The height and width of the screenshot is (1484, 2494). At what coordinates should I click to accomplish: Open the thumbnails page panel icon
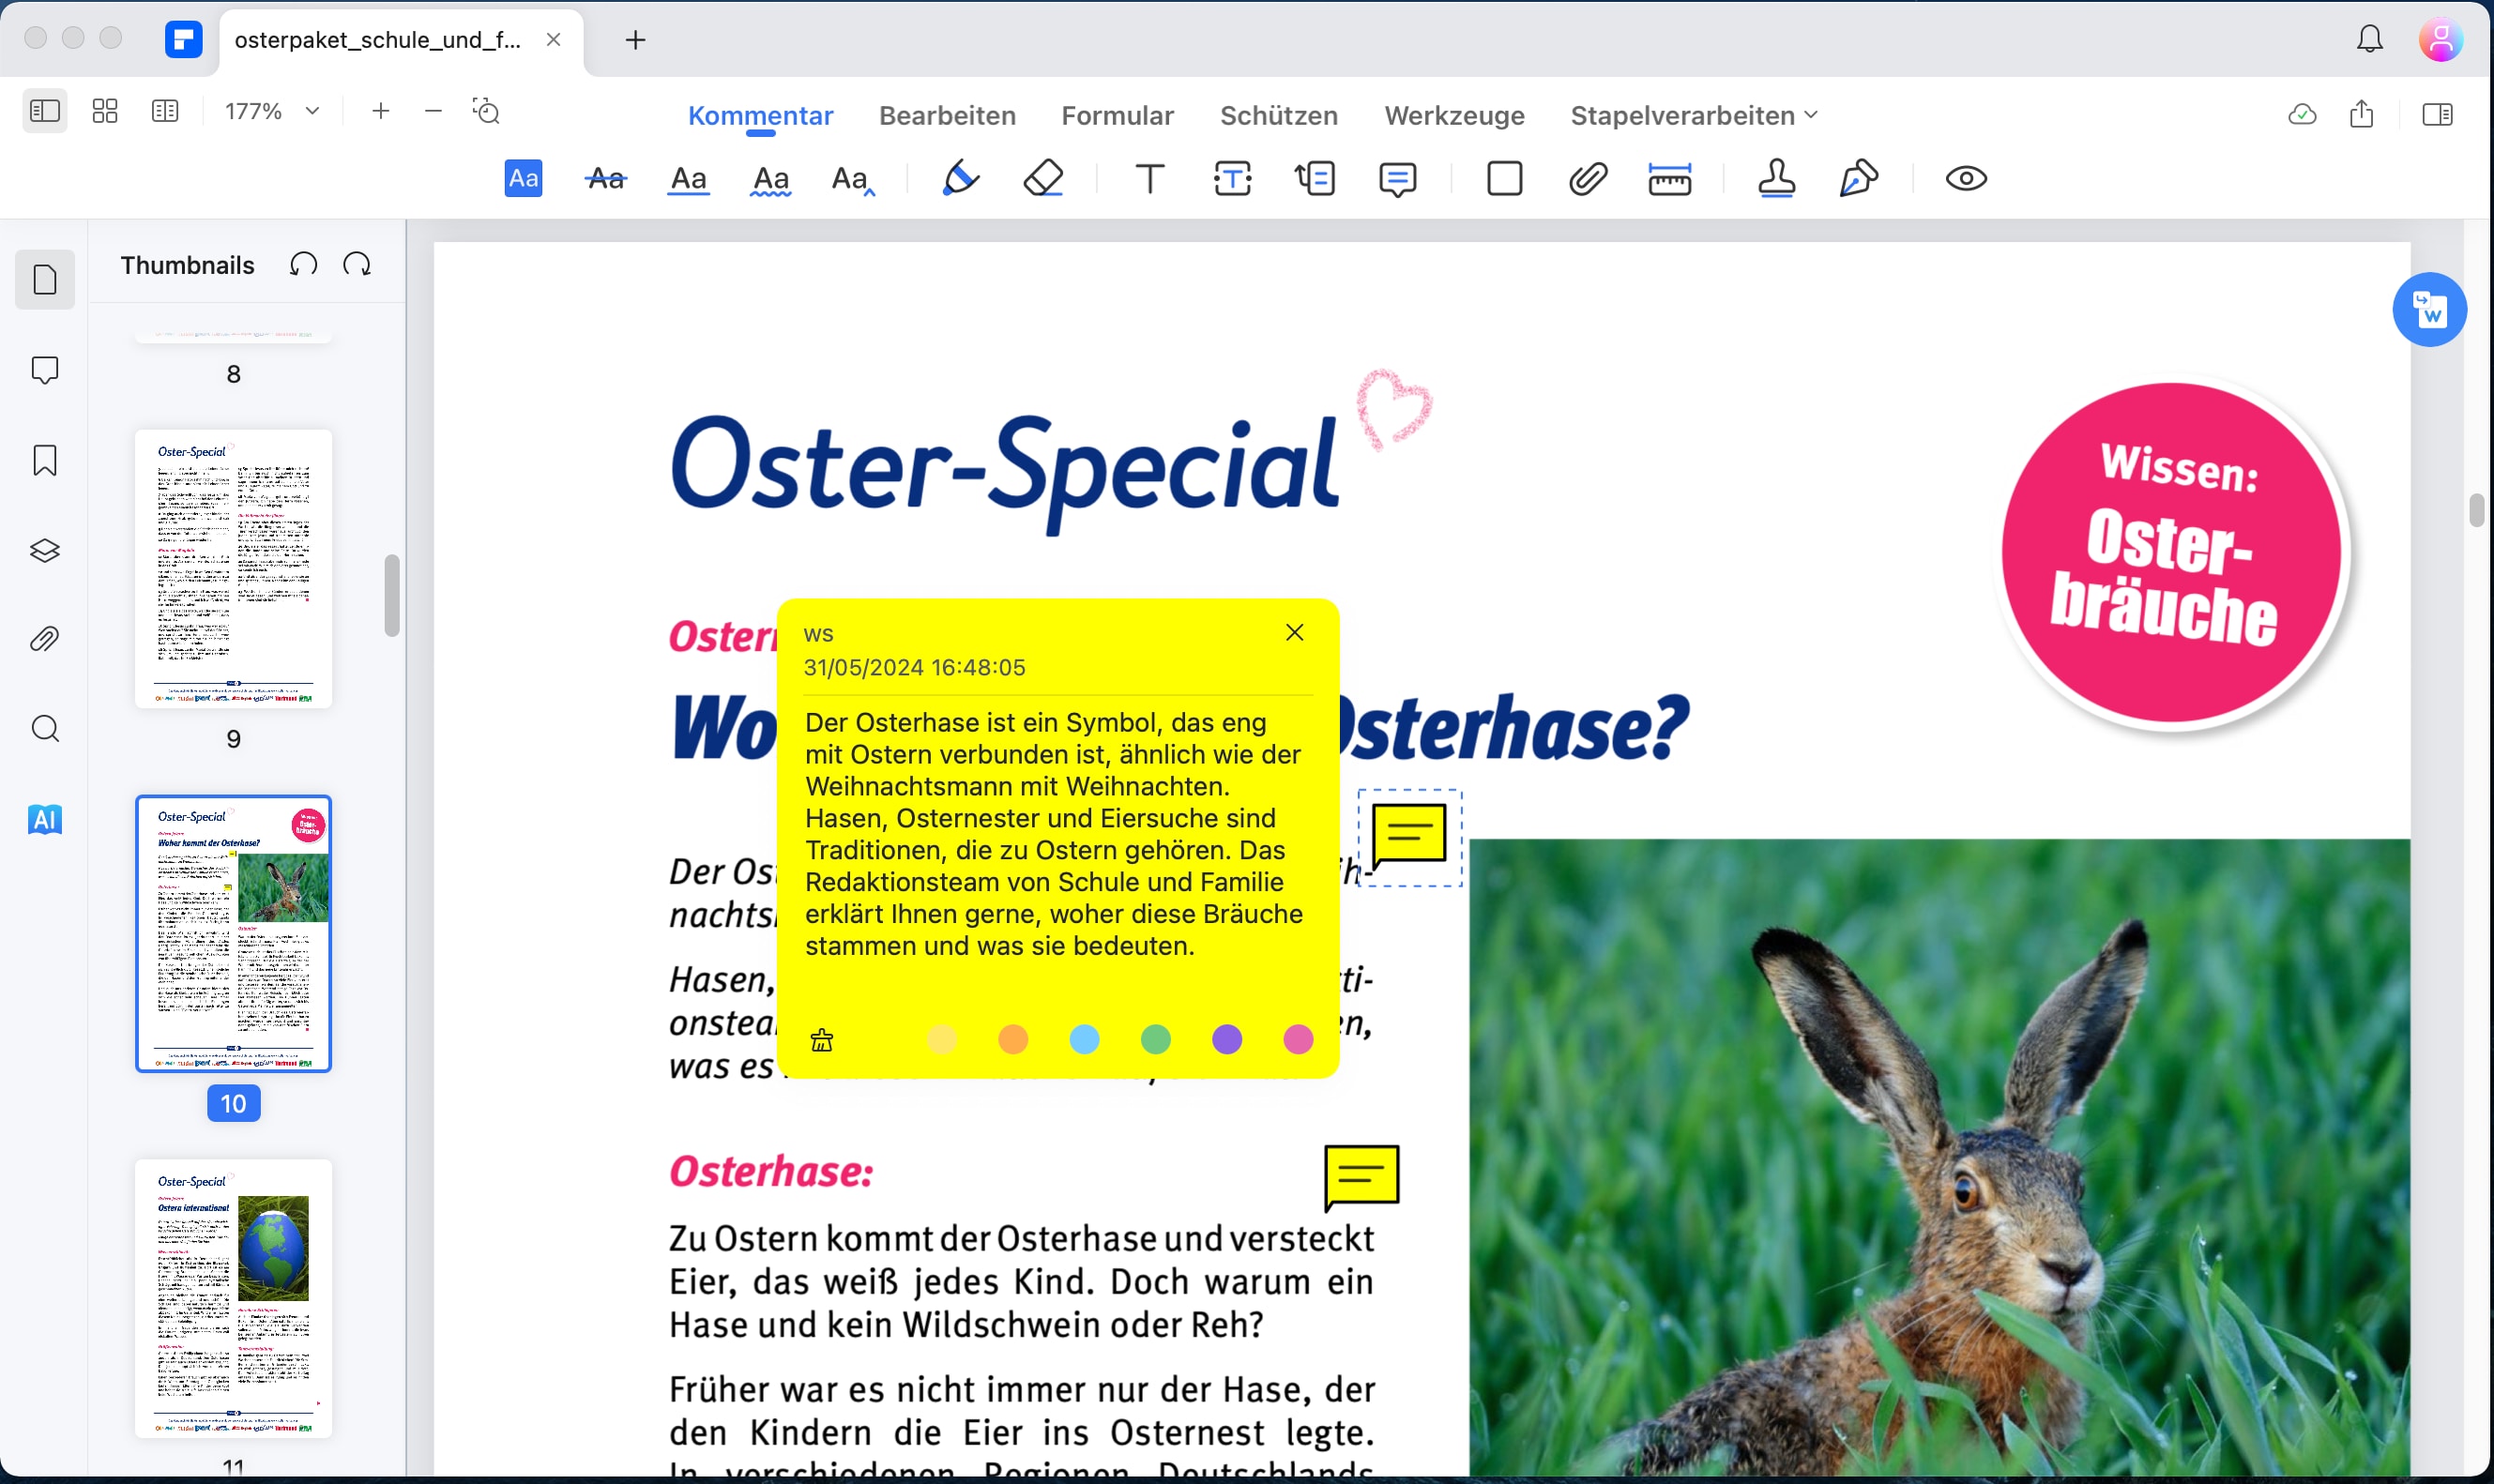[x=45, y=279]
